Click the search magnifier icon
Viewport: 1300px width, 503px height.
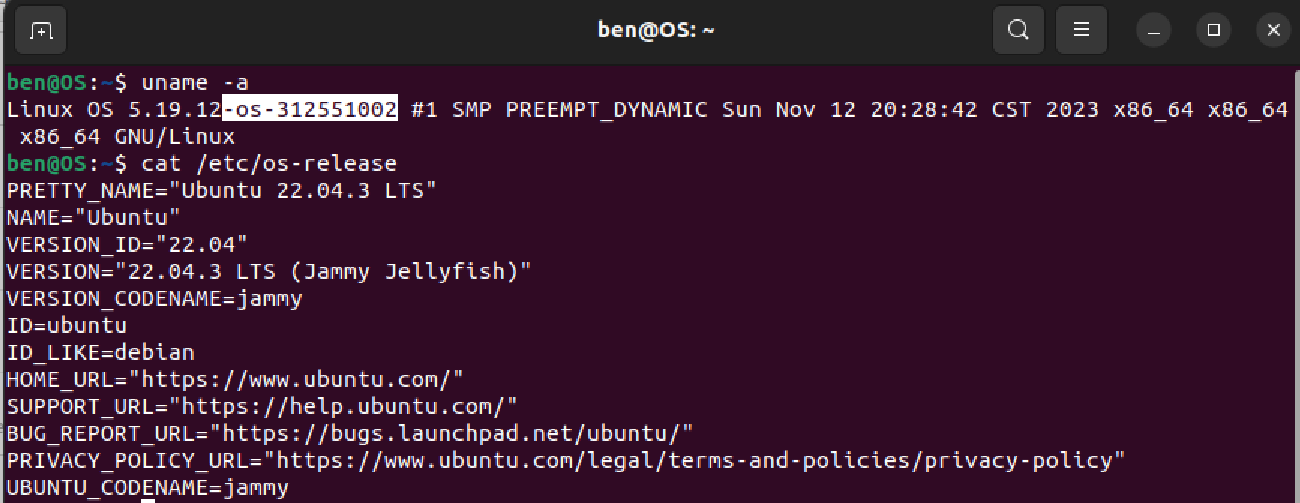click(1018, 30)
